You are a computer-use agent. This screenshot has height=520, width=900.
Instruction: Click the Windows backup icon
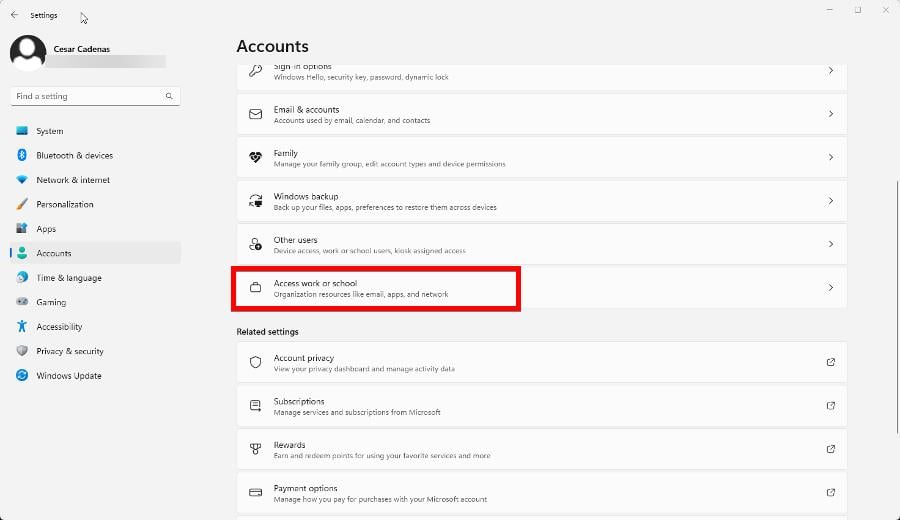pos(255,201)
